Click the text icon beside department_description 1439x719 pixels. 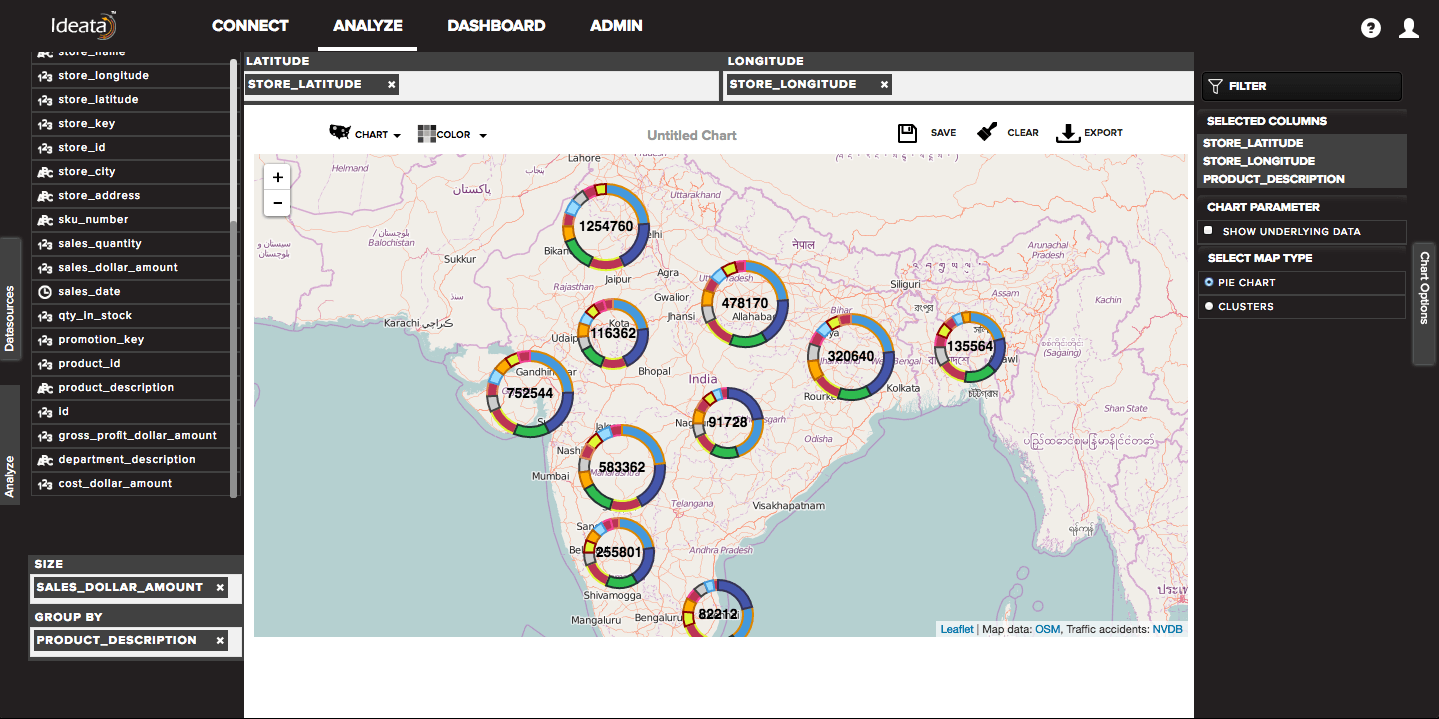45,460
